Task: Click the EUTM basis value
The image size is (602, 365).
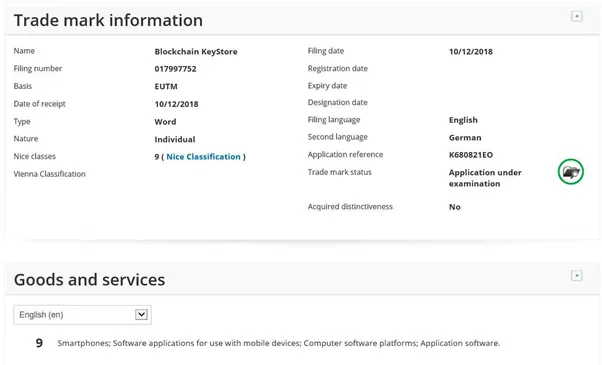Action: coord(166,86)
